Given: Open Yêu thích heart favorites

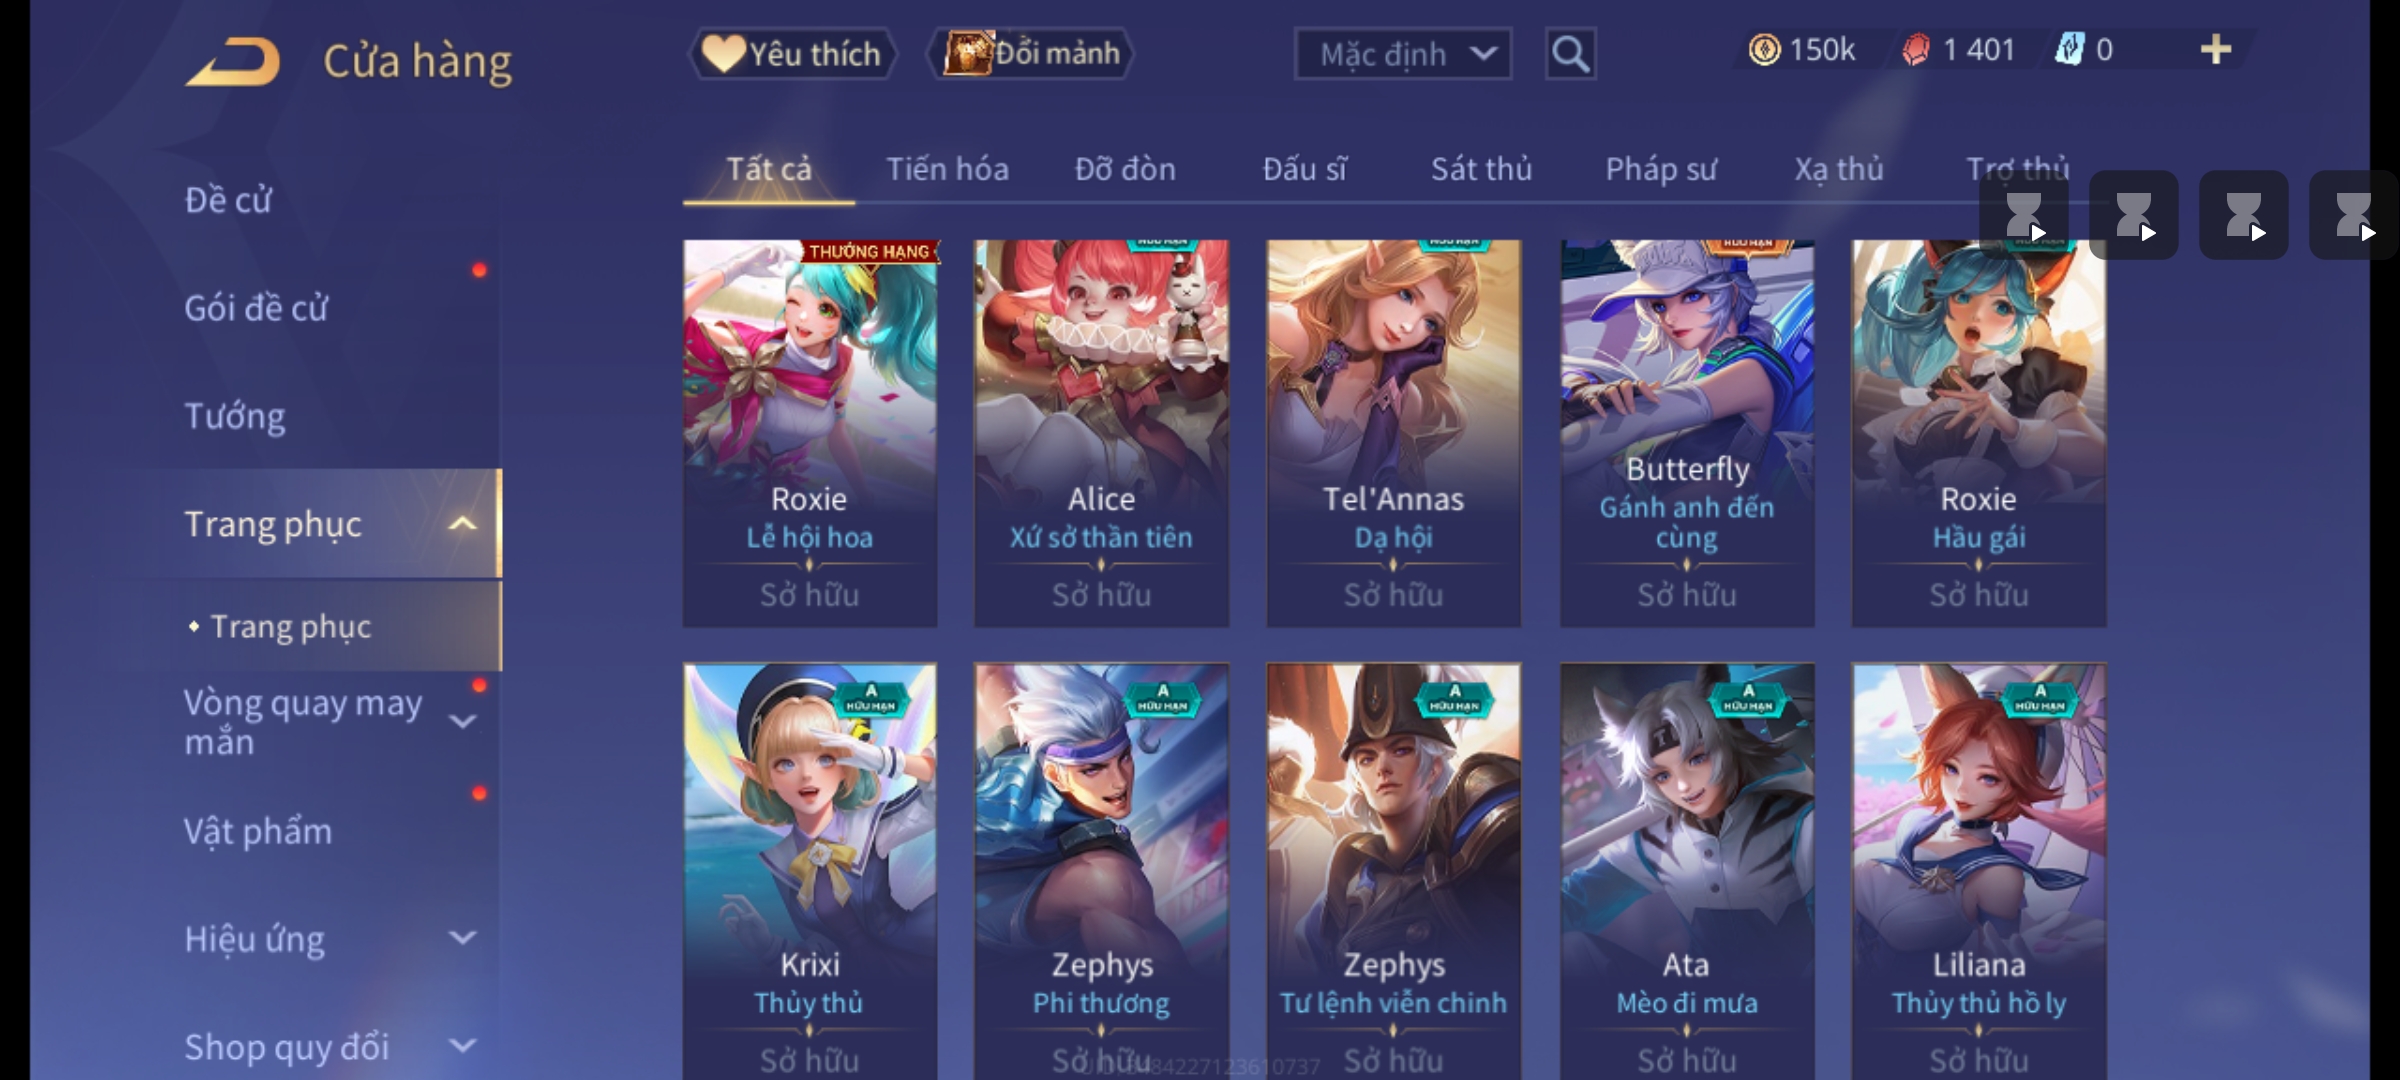Looking at the screenshot, I should pos(792,54).
